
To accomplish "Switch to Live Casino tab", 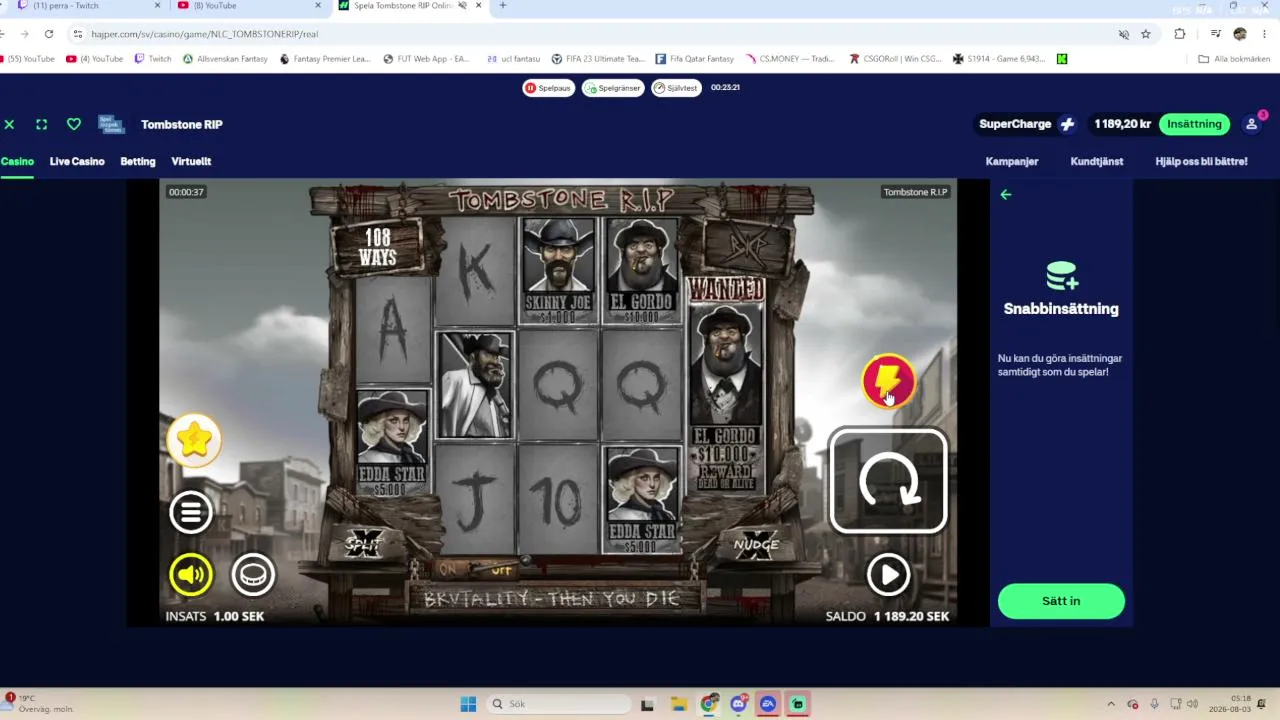I will [x=77, y=161].
